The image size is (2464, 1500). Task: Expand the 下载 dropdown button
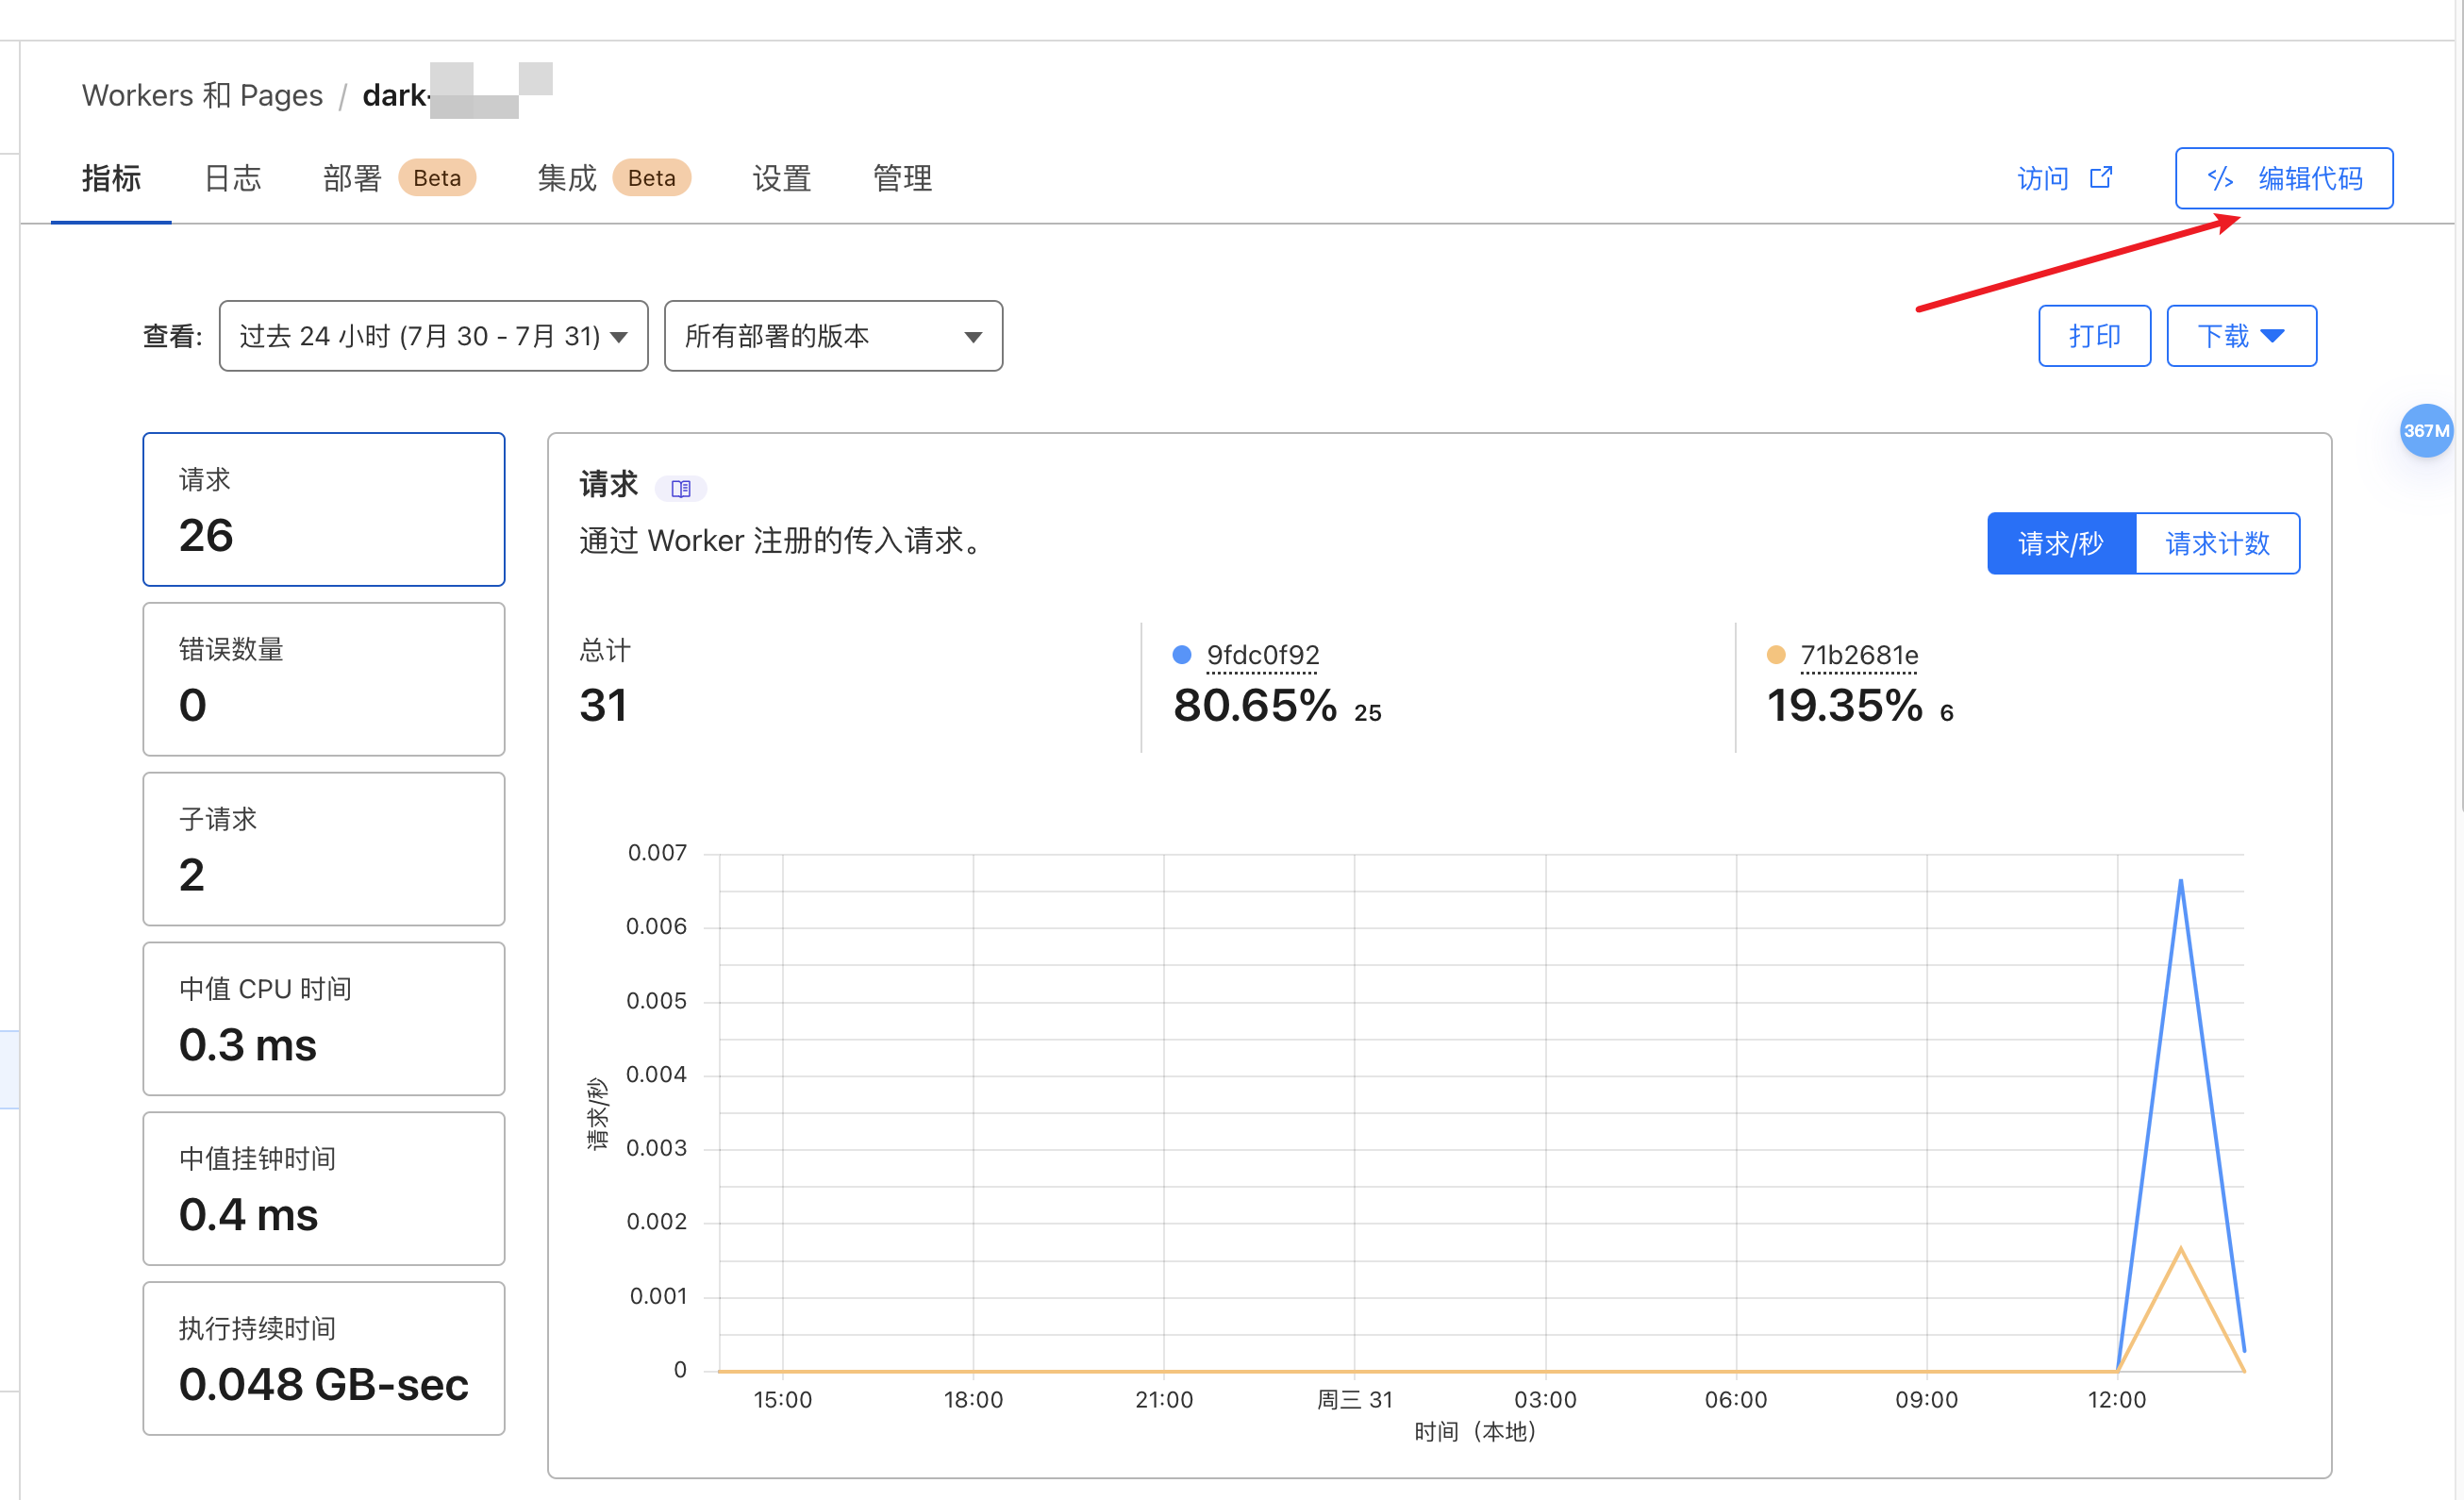click(x=2241, y=336)
